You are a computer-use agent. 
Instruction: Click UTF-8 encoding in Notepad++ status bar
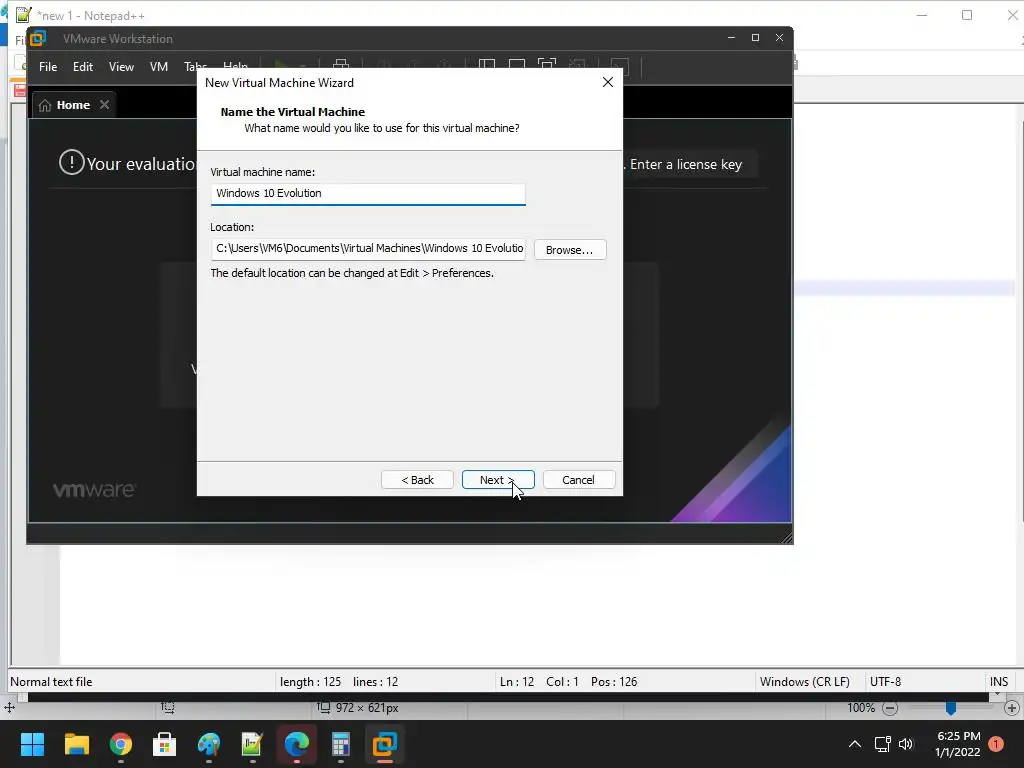click(886, 682)
